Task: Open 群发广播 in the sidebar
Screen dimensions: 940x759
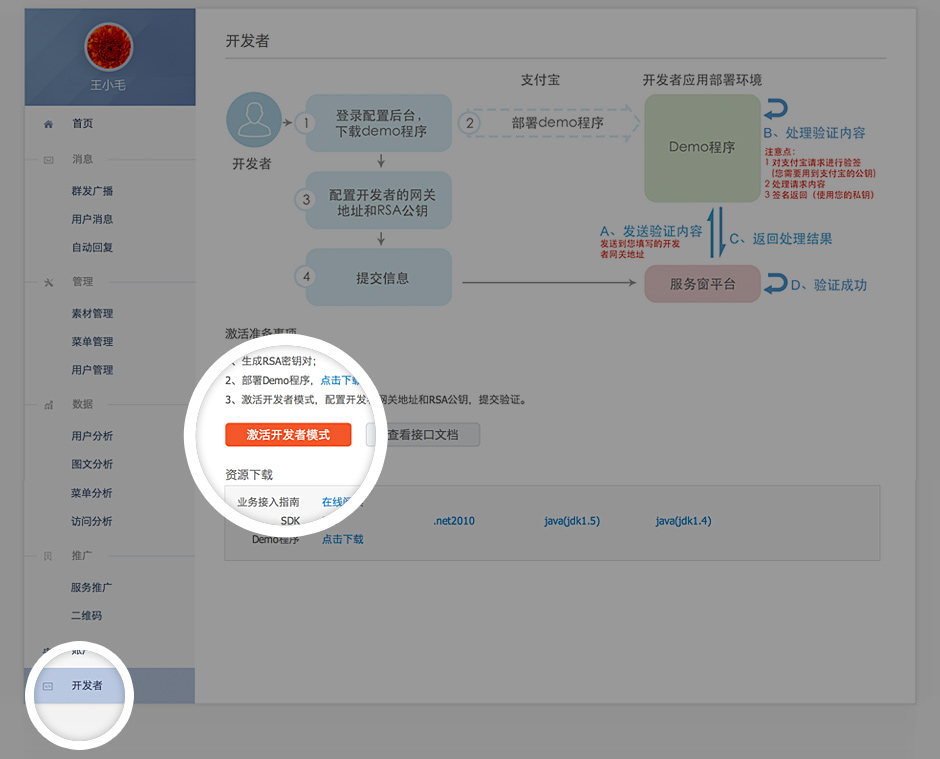Action: tap(92, 191)
